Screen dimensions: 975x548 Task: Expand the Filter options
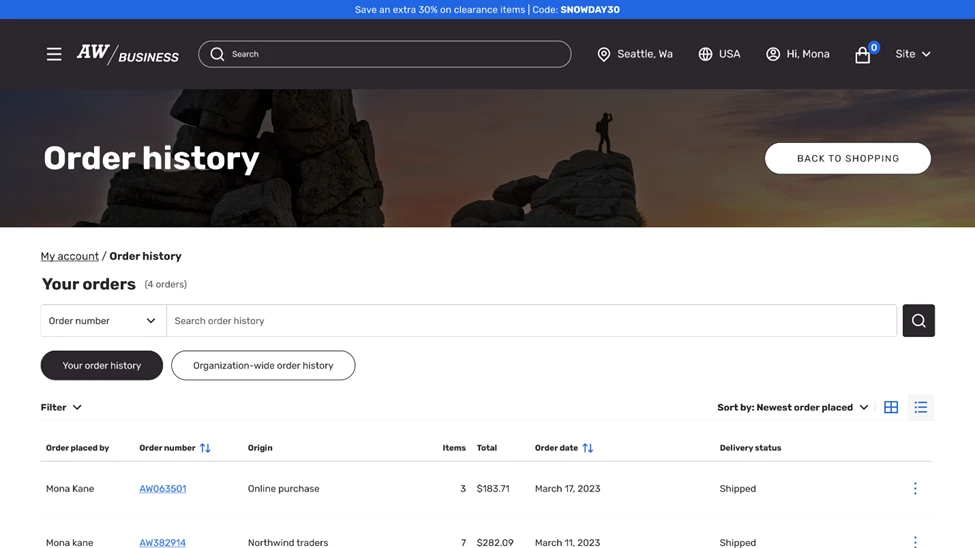point(61,408)
